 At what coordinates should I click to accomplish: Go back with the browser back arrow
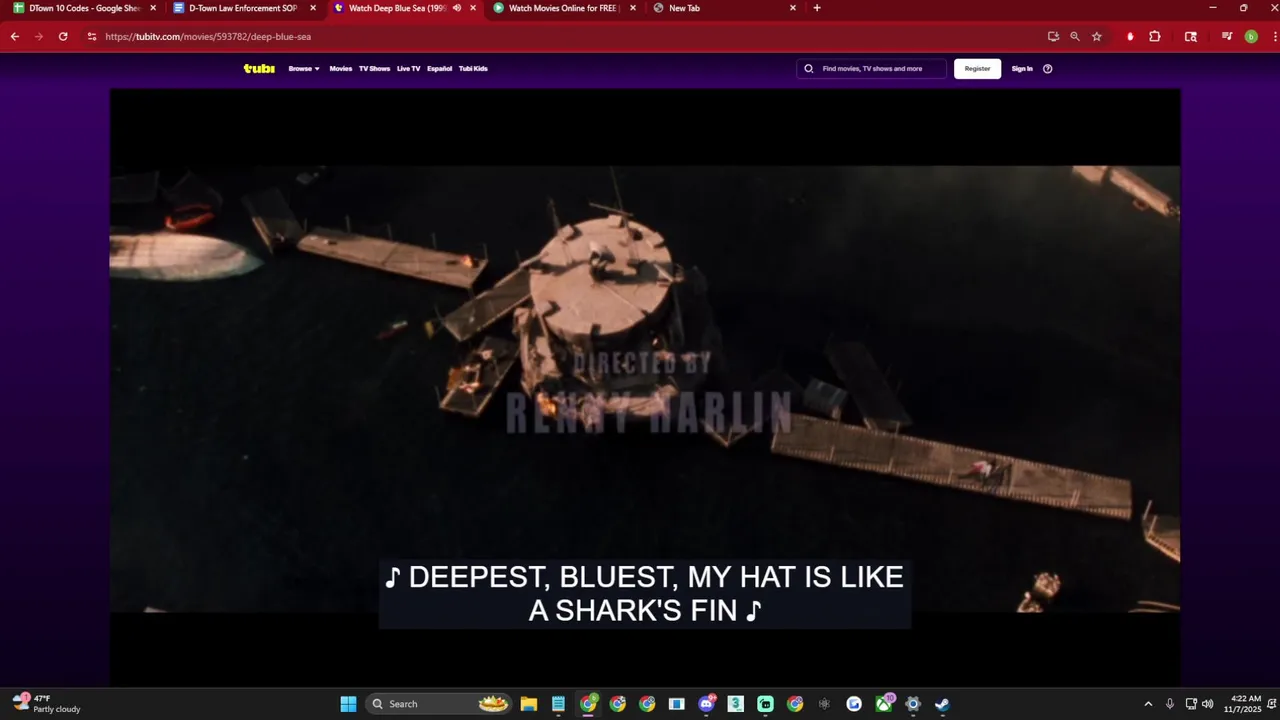[x=15, y=36]
